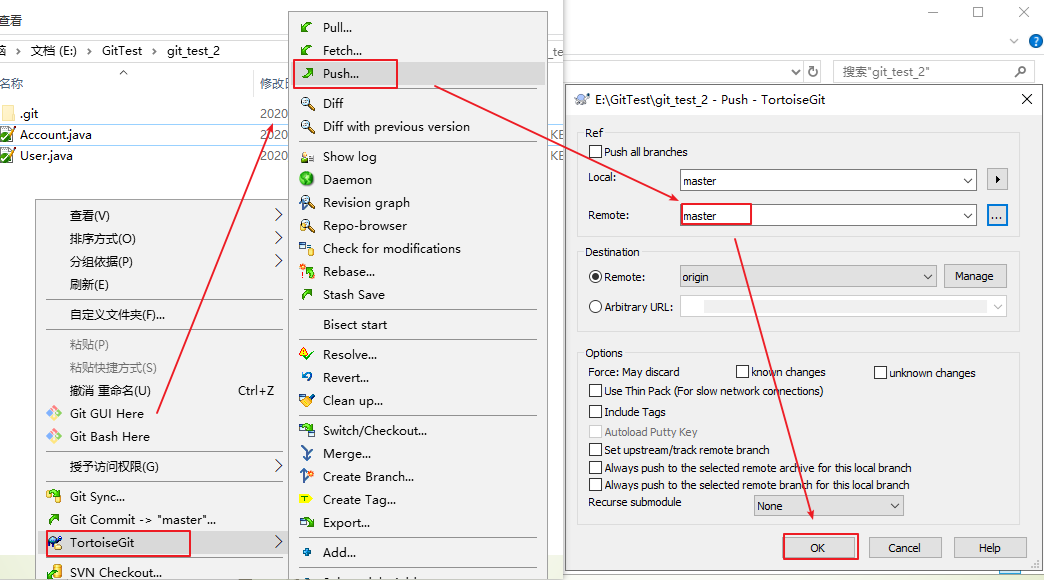Expand the address bar history dropdown

pos(796,71)
